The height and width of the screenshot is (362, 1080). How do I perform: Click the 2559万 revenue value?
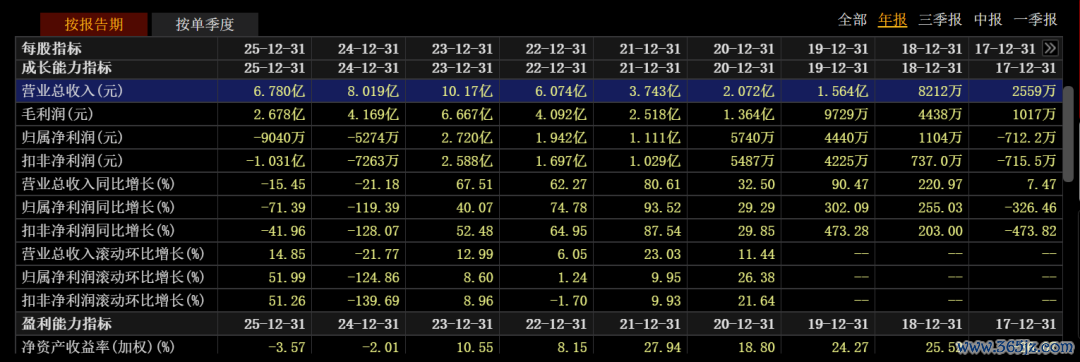tap(1035, 92)
